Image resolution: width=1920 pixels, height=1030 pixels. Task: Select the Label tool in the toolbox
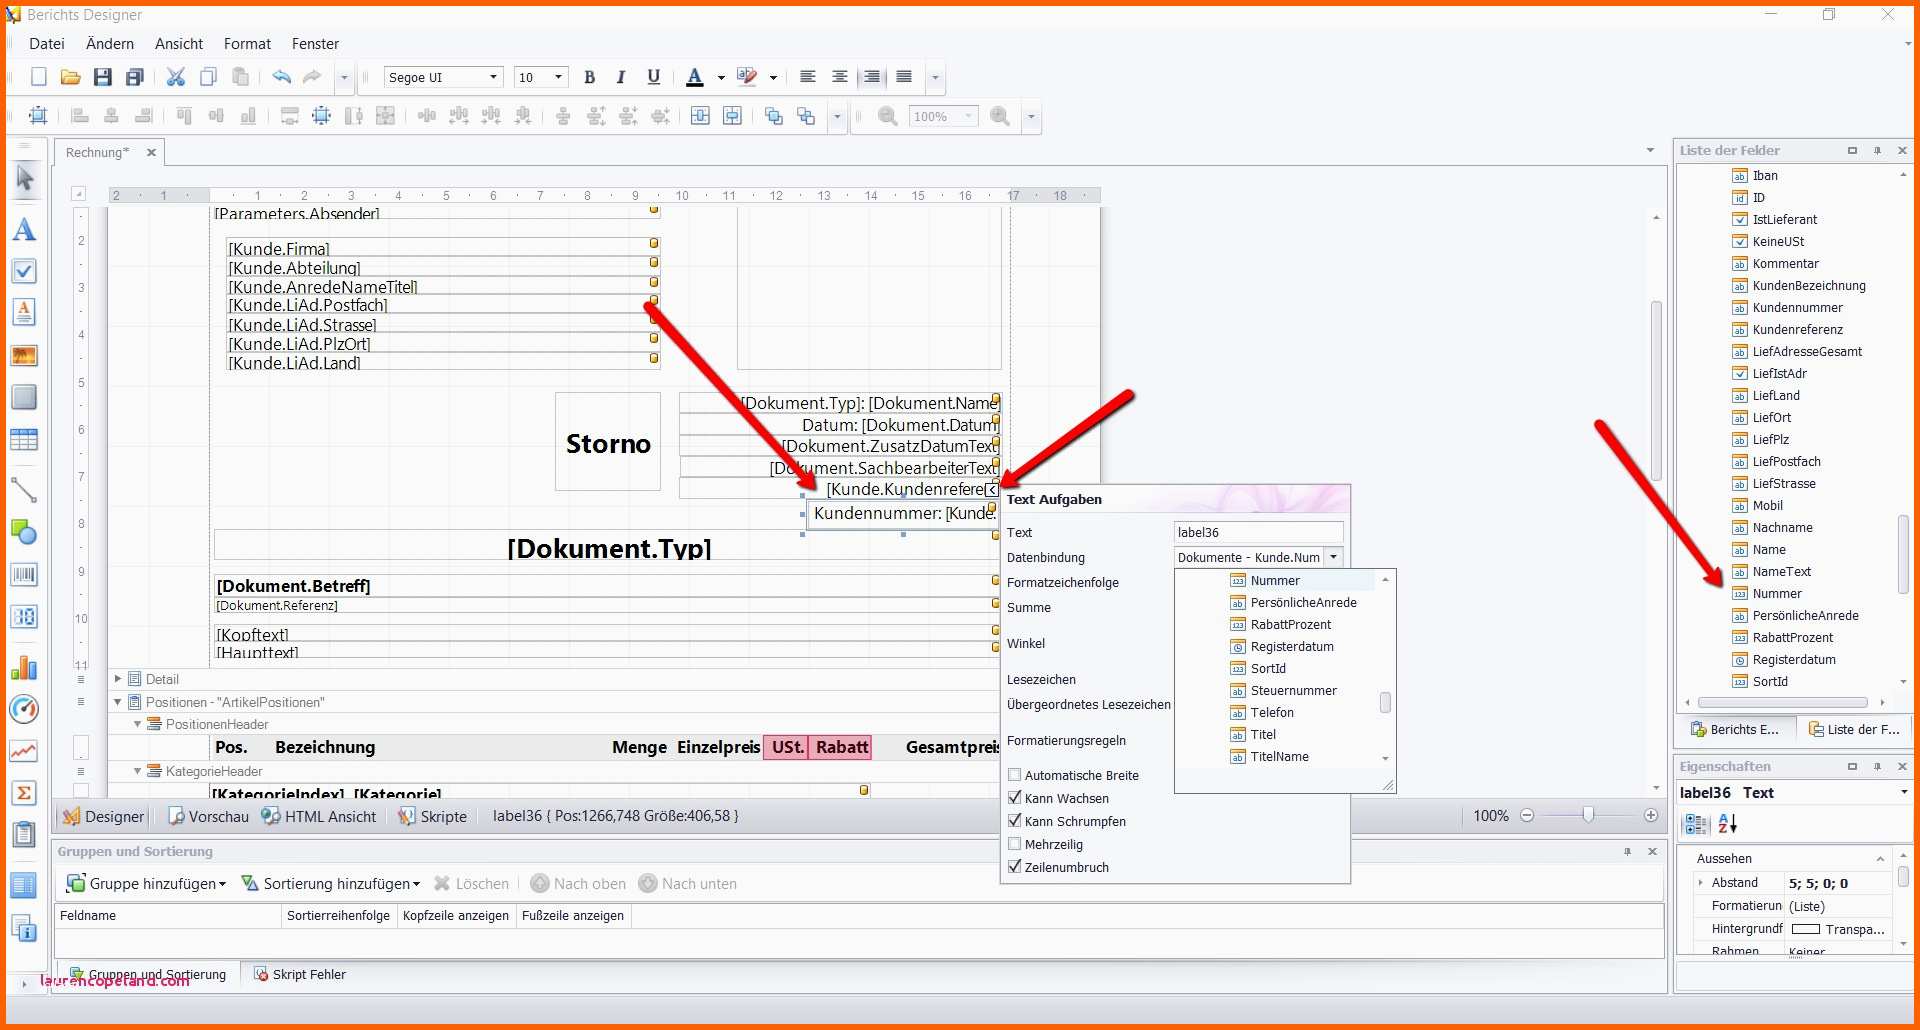24,230
